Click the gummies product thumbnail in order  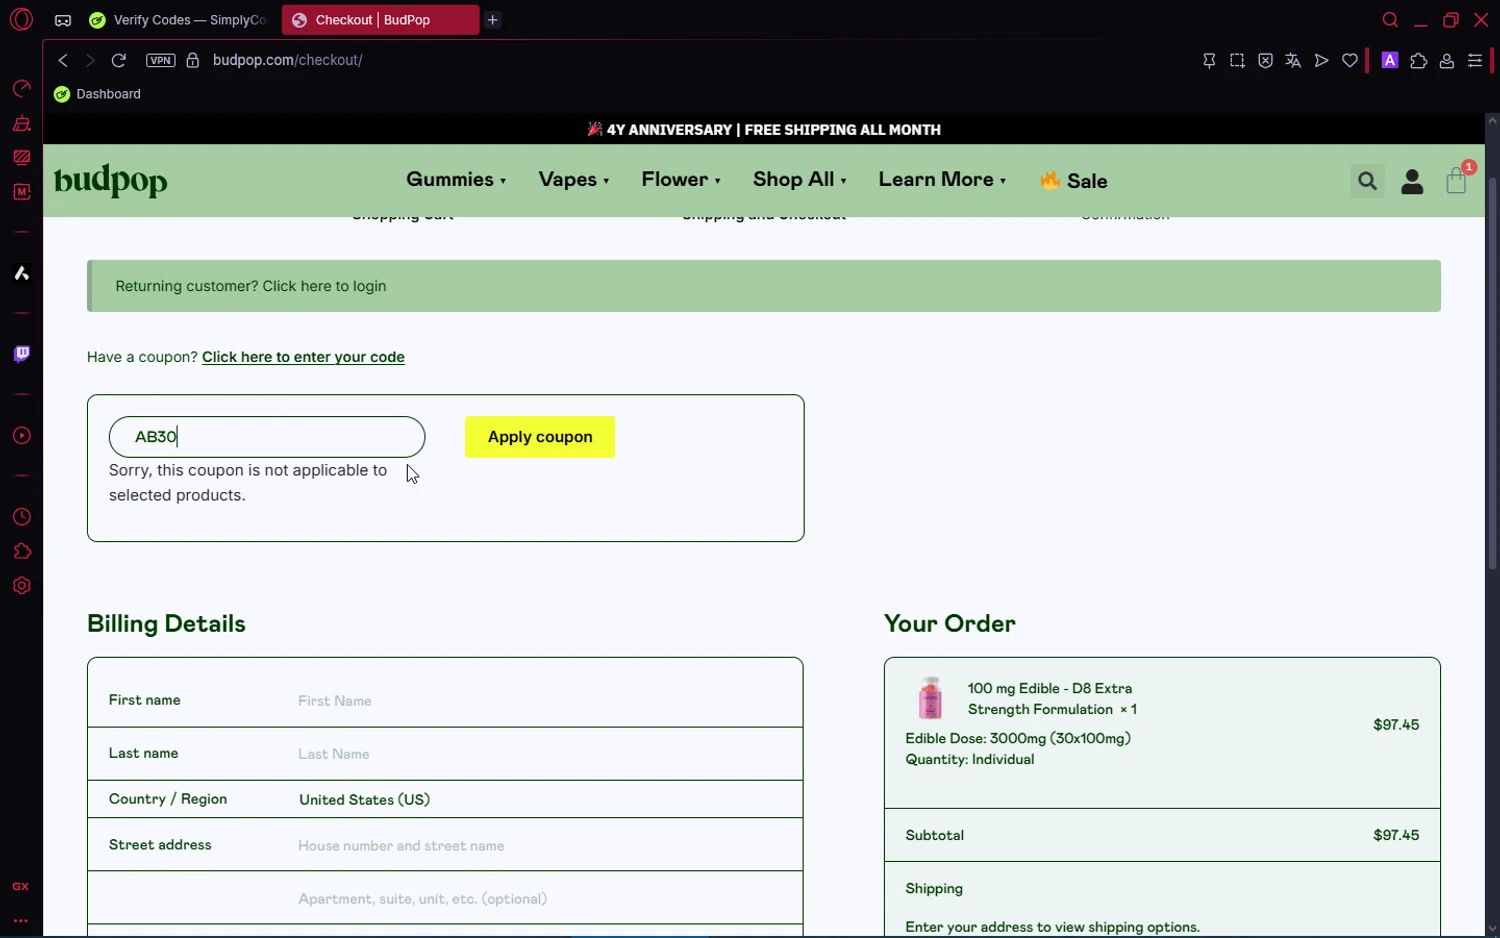pos(931,698)
